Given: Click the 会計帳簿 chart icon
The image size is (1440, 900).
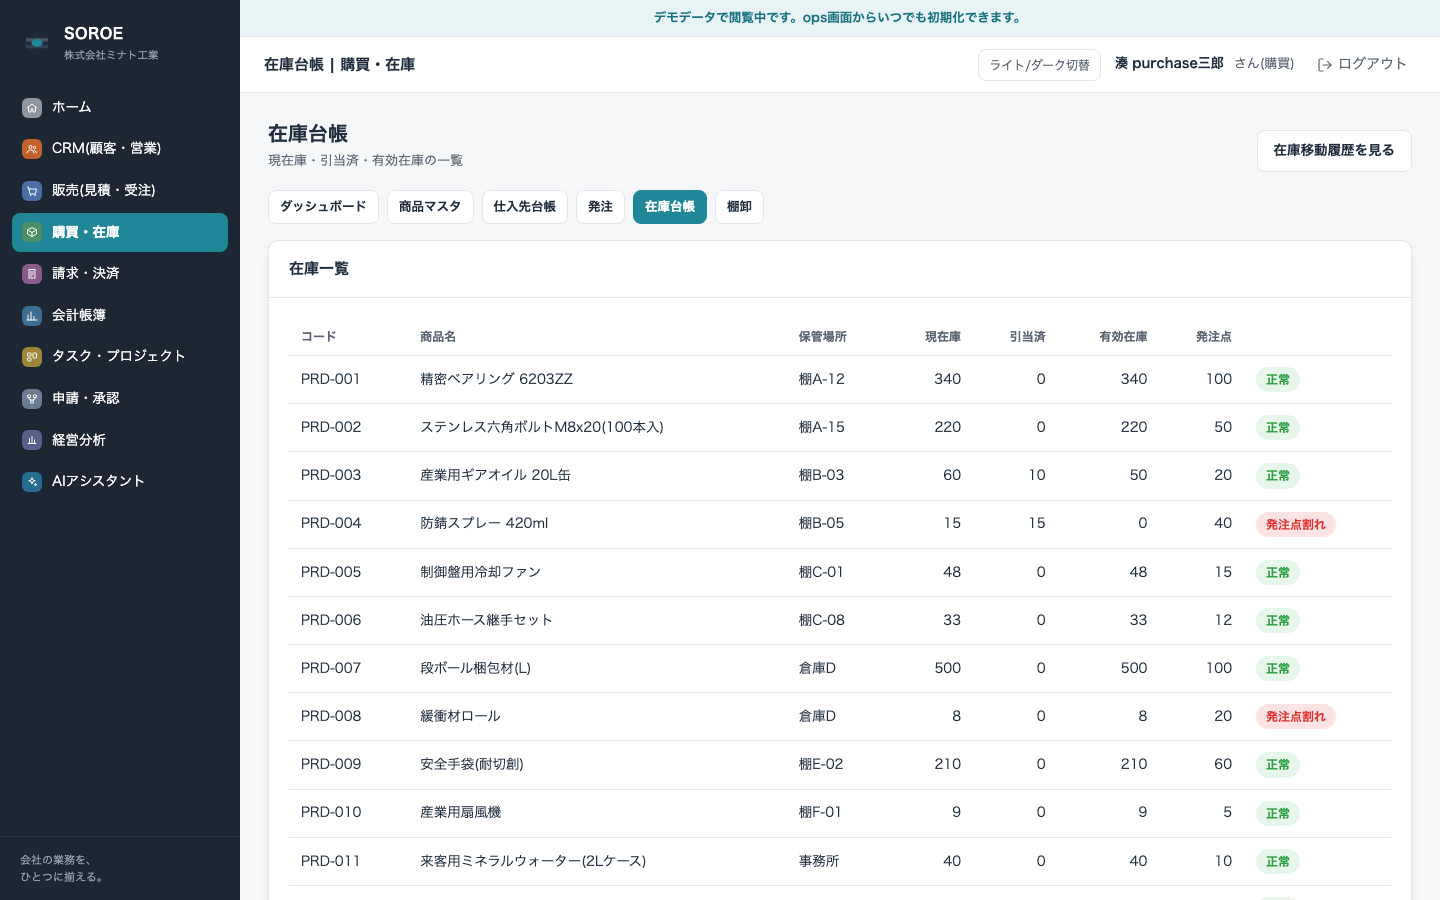Looking at the screenshot, I should point(32,316).
